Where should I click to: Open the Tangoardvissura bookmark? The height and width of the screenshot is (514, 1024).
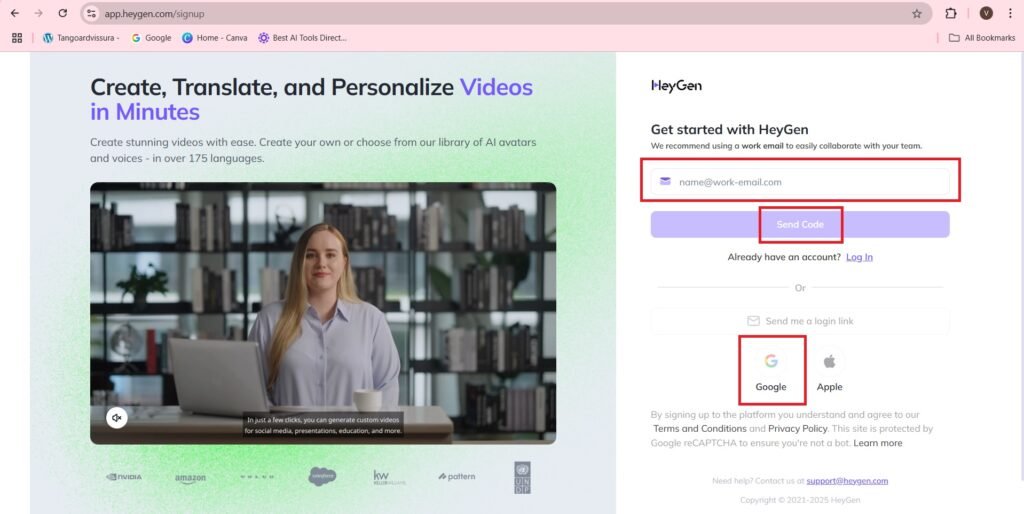click(x=81, y=38)
